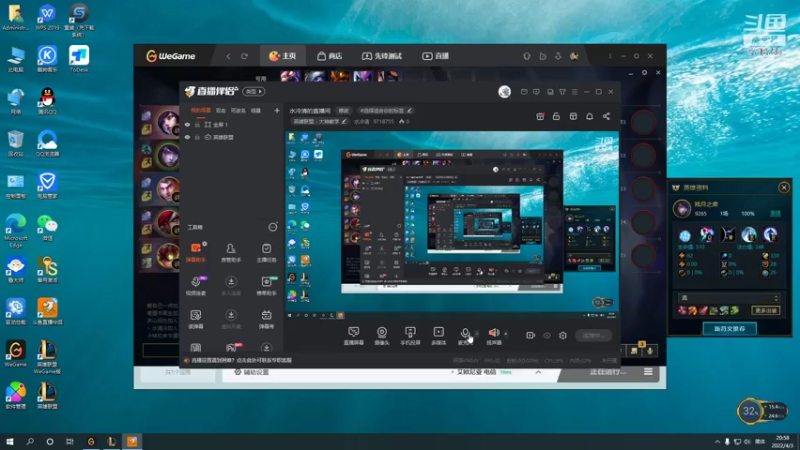Add 多媒体 media source

click(x=439, y=336)
